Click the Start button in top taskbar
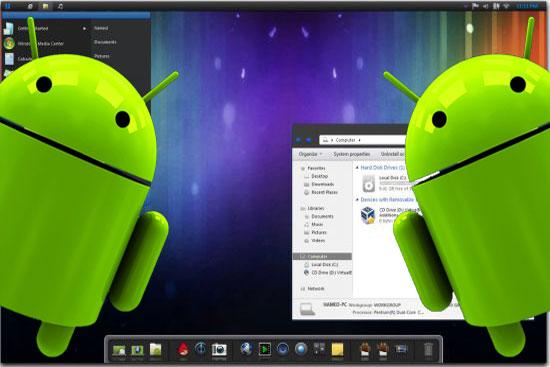 pos(8,6)
